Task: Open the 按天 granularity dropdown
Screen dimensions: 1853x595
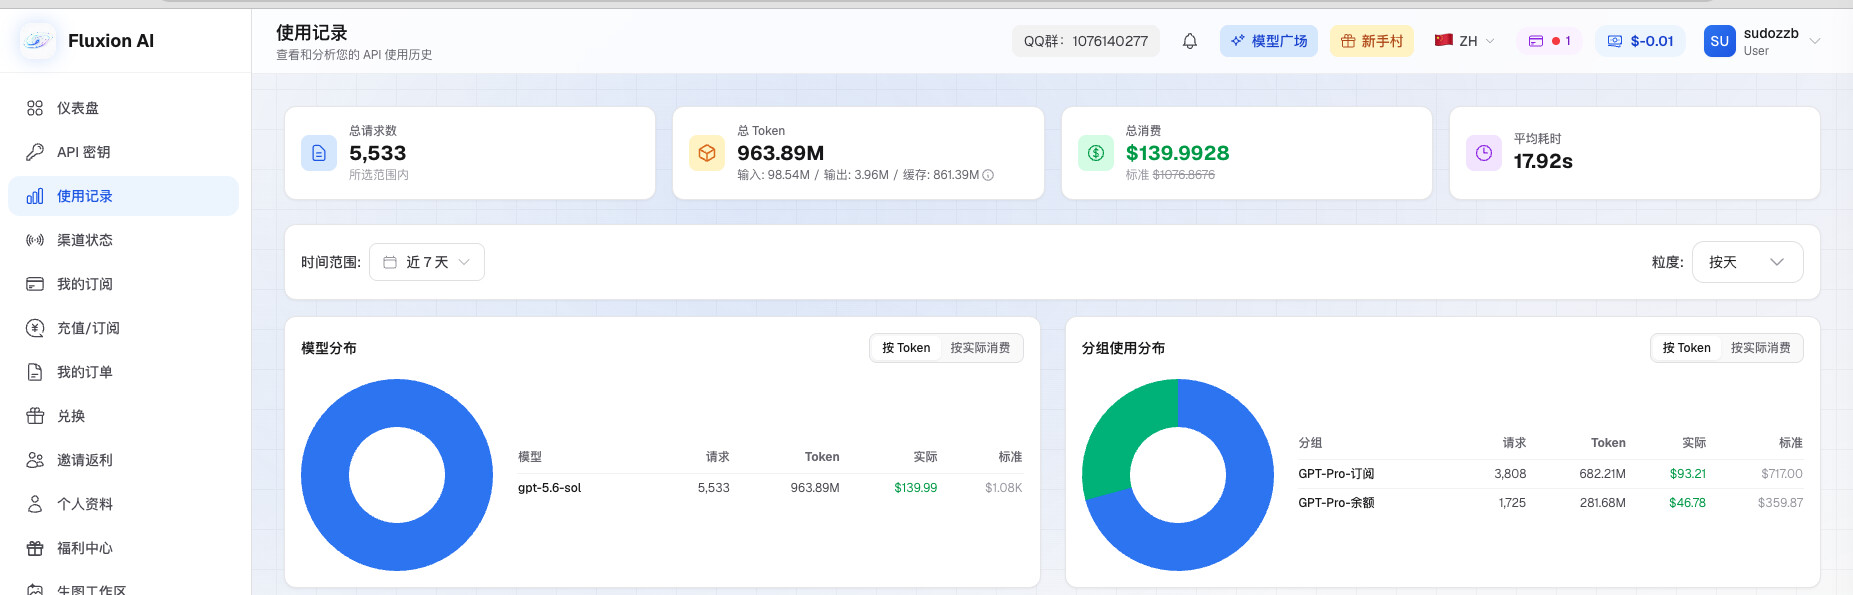Action: coord(1747,262)
